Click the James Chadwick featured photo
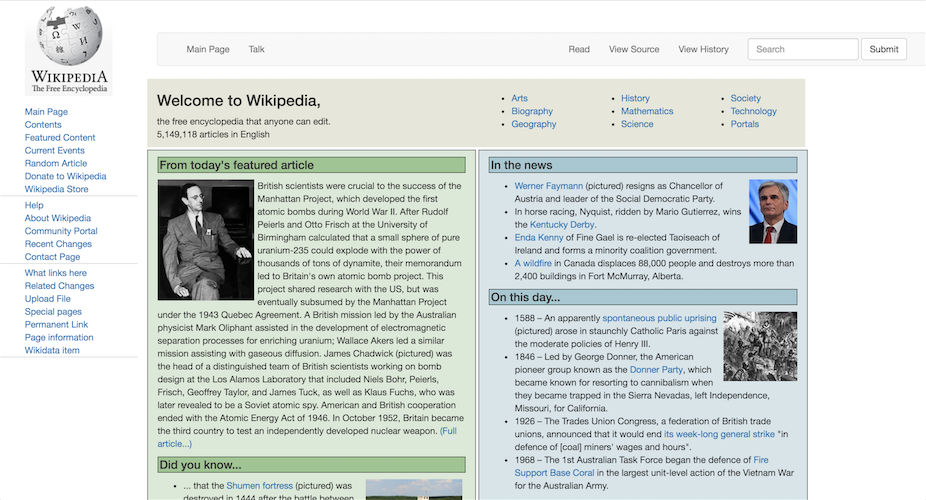The height and width of the screenshot is (500, 926). pos(206,240)
